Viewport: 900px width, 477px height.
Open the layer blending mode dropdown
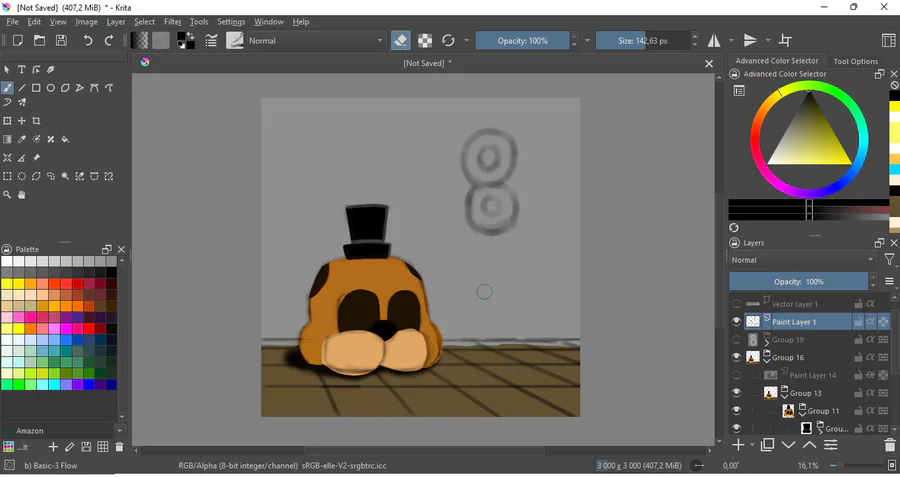pos(803,260)
